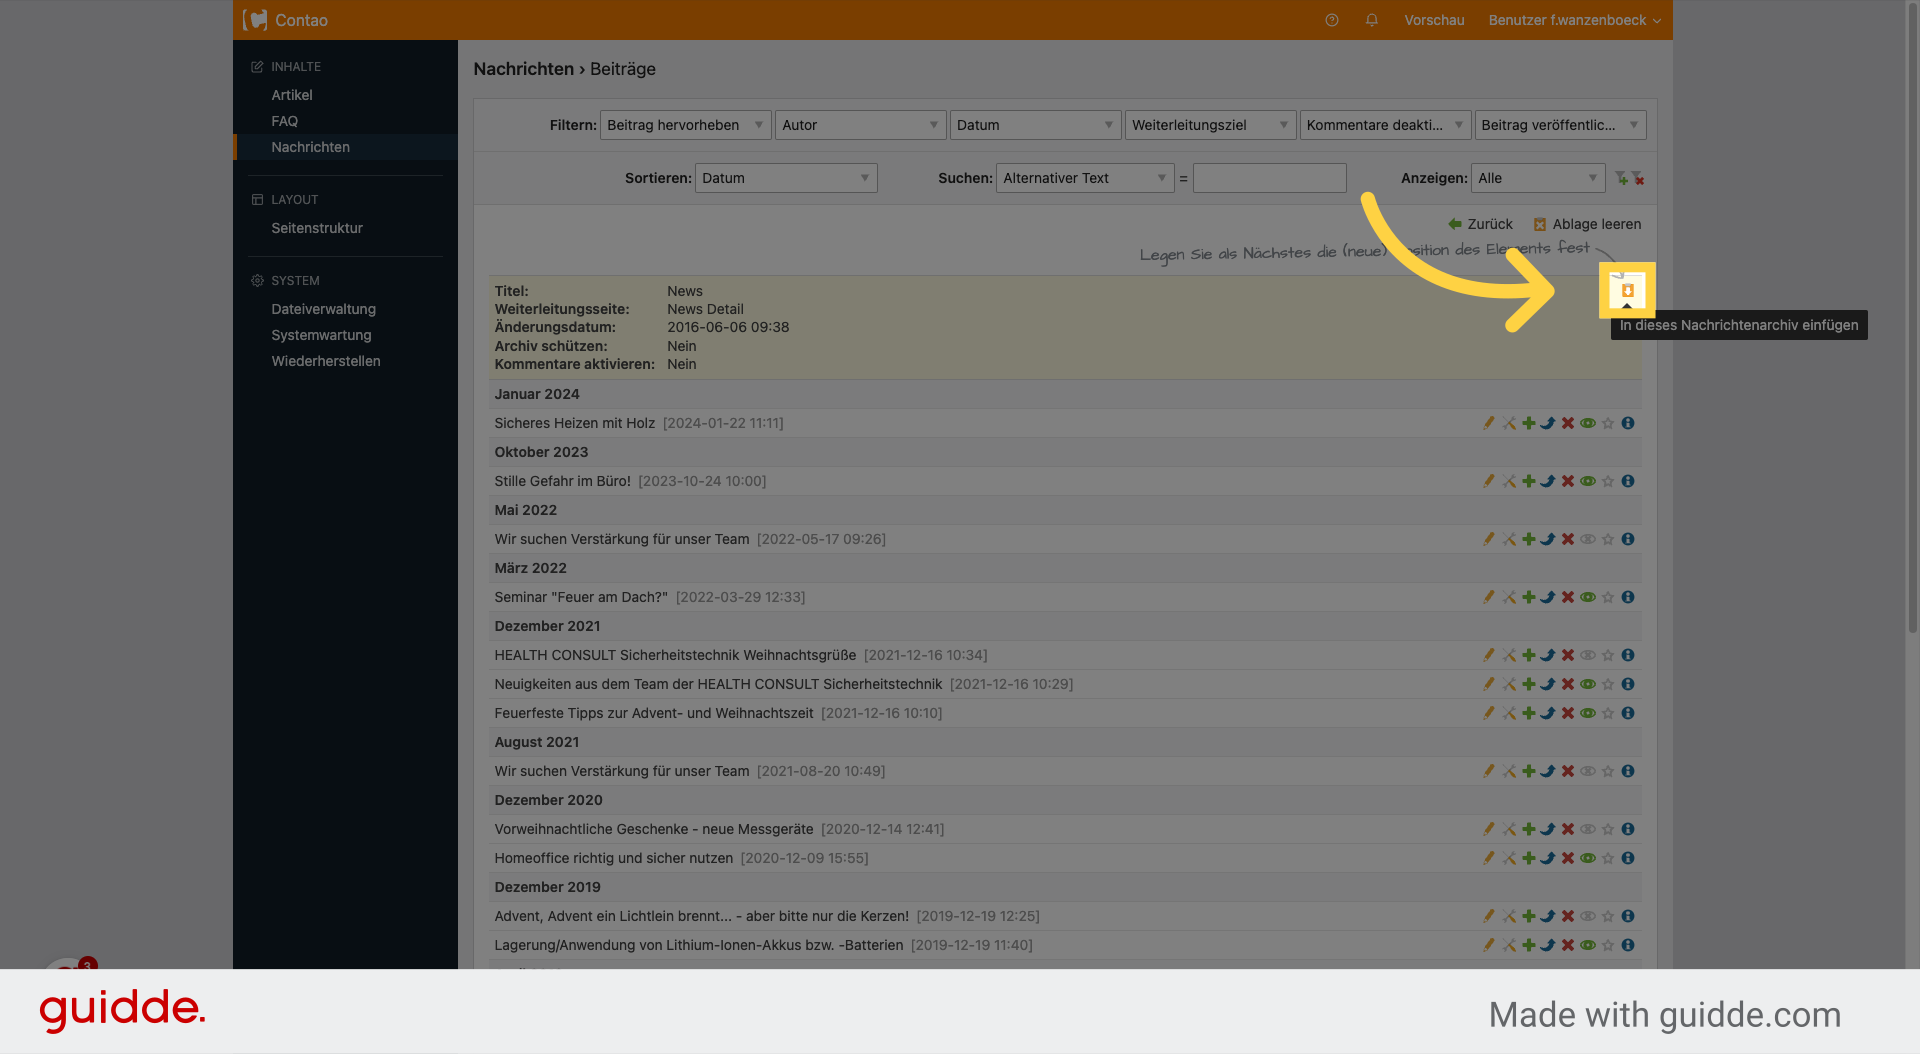
Task: Toggle visibility of Seminar "Feuer am Dach?"
Action: [x=1588, y=597]
